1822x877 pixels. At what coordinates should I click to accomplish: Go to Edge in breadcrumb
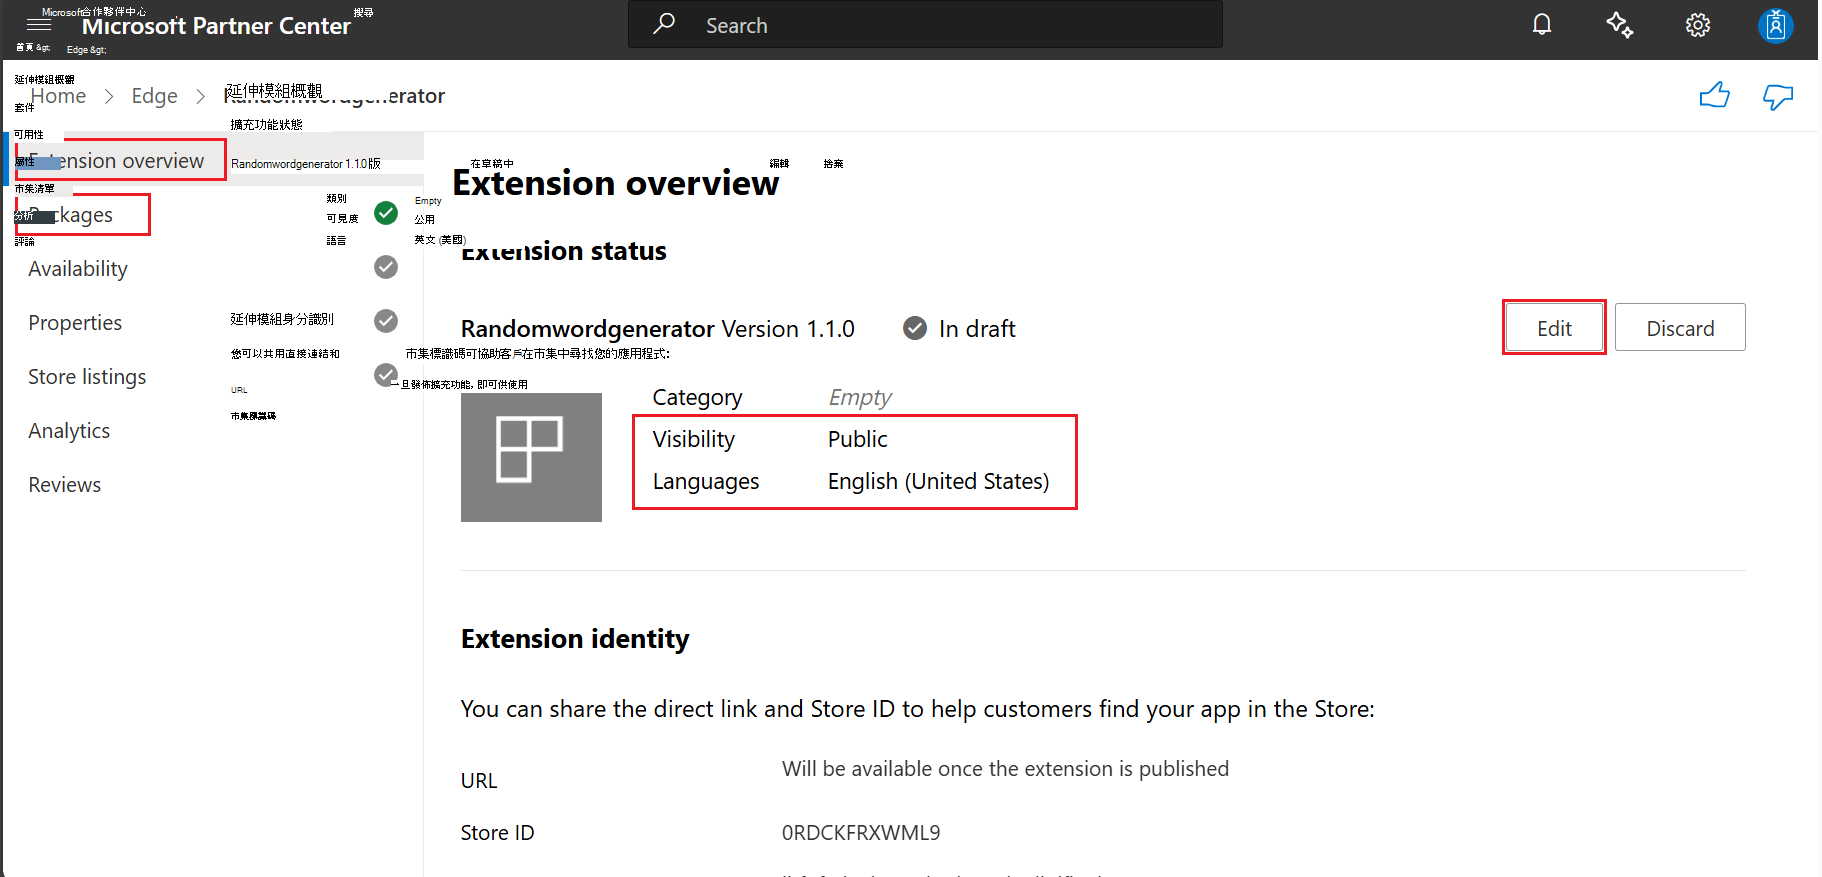(x=155, y=96)
